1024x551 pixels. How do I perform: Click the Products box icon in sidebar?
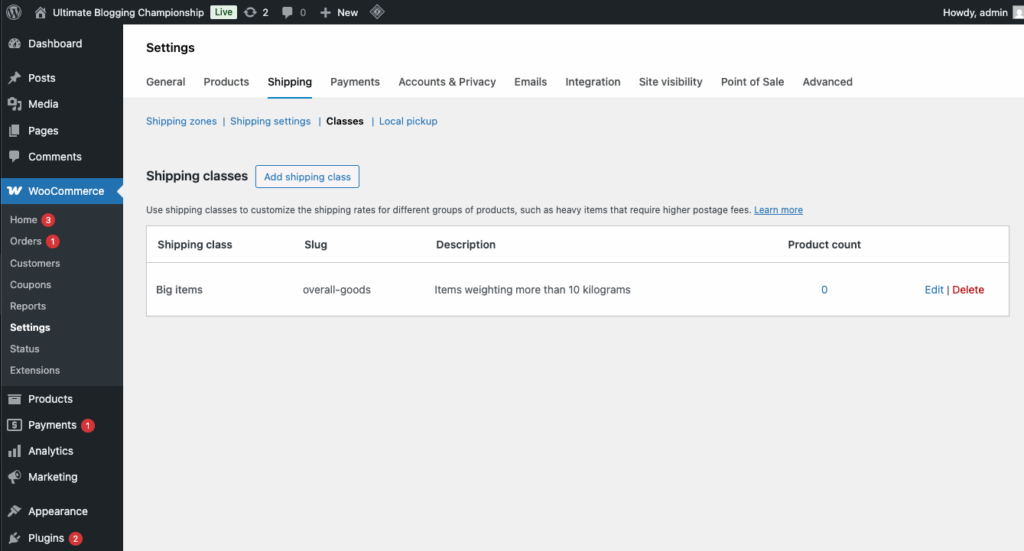tap(14, 399)
